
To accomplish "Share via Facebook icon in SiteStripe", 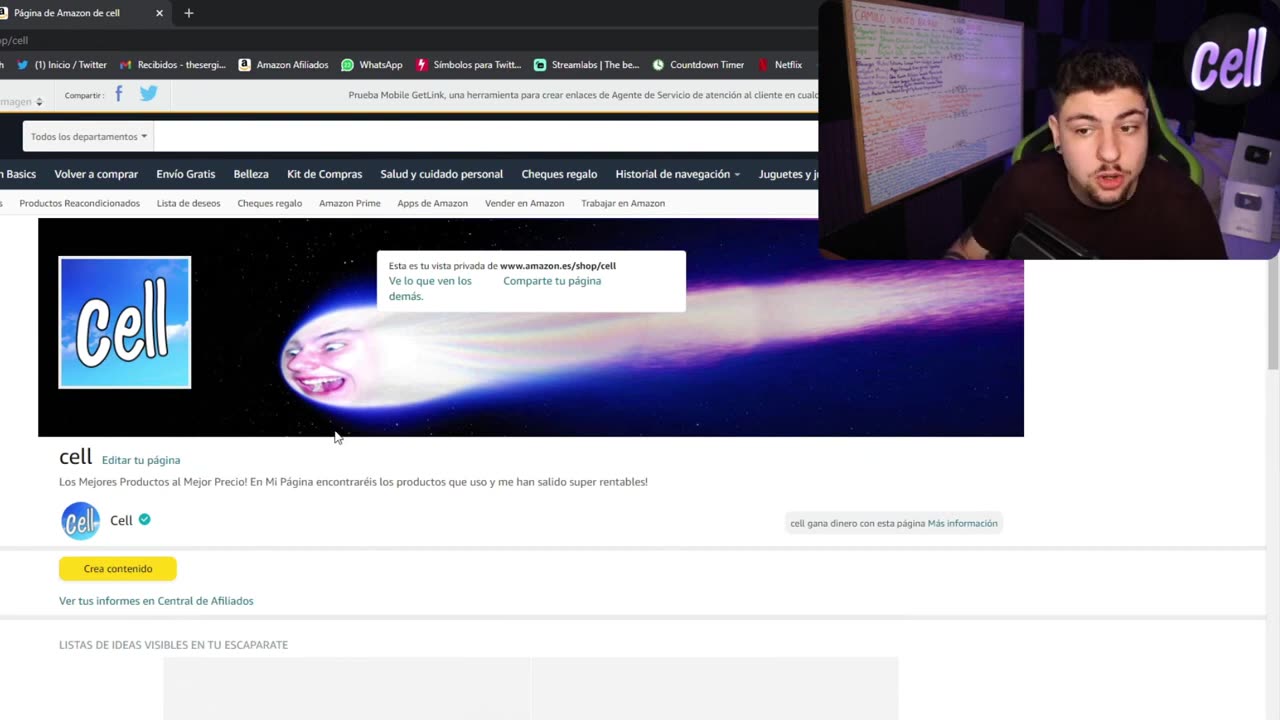I will coord(118,94).
